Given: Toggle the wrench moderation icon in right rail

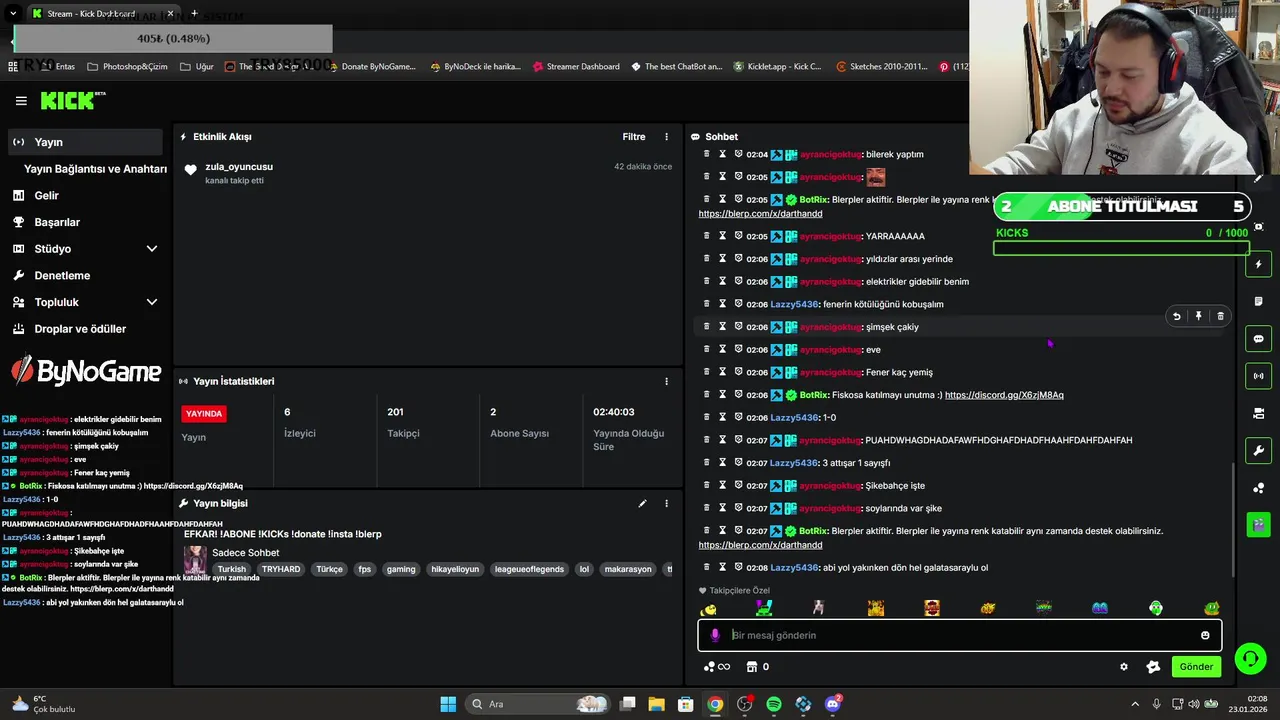Looking at the screenshot, I should 1259,450.
